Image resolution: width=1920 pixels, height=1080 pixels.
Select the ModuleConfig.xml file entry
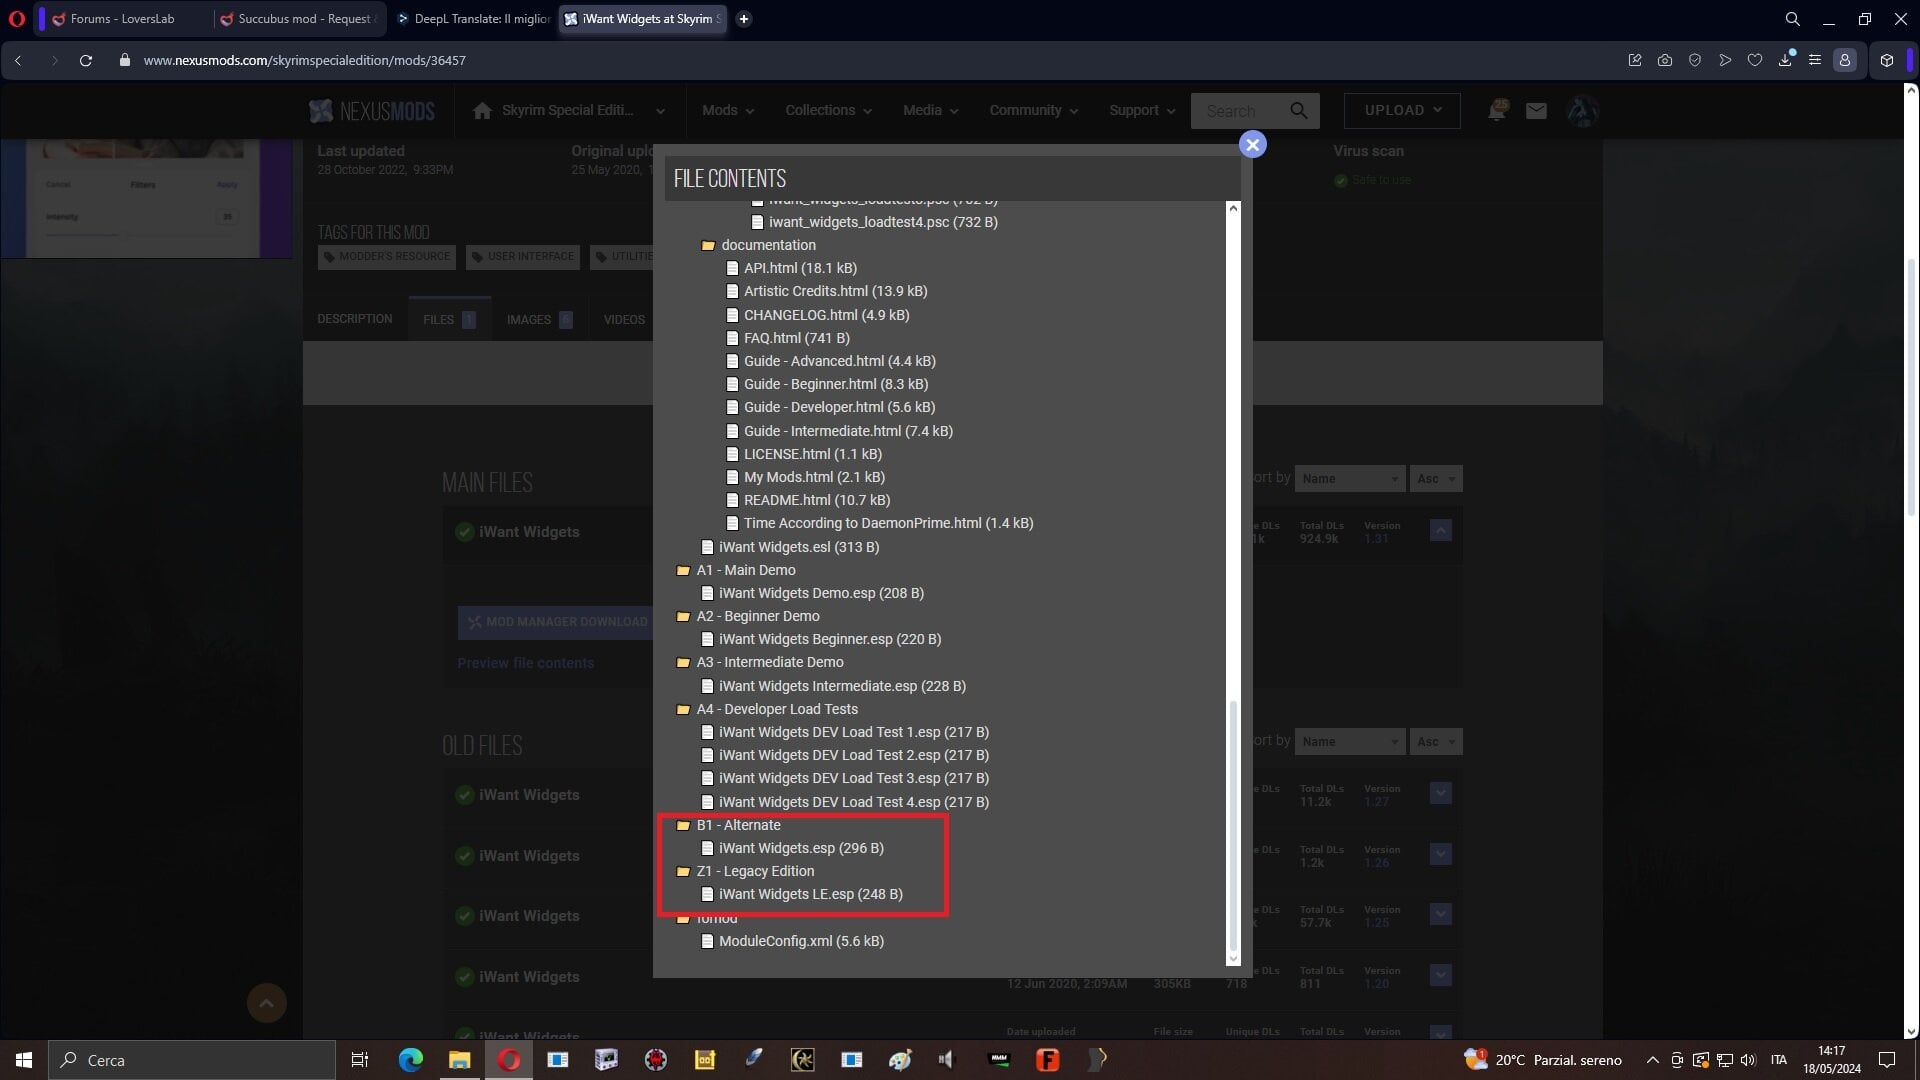[x=793, y=941]
